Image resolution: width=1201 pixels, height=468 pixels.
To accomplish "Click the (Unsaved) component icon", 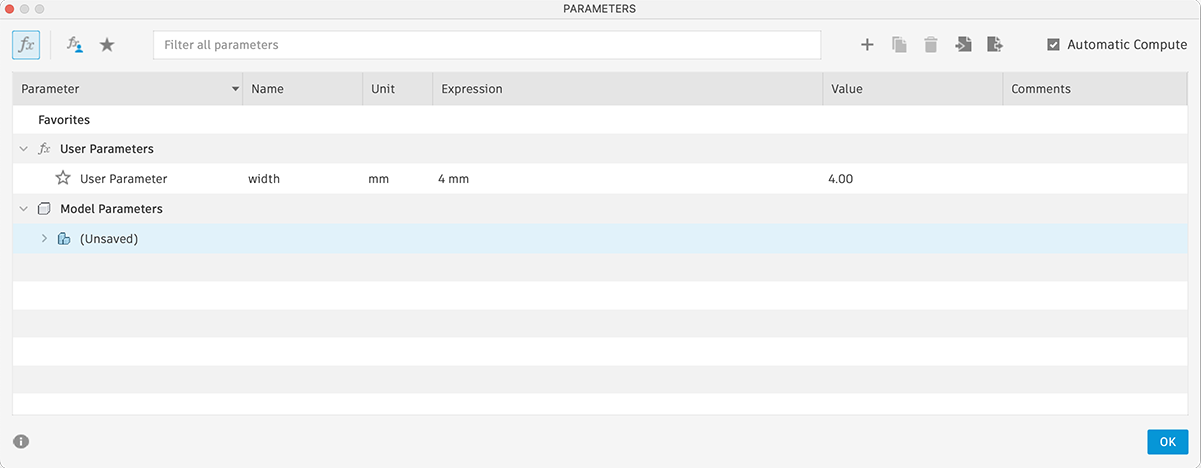I will pos(64,239).
